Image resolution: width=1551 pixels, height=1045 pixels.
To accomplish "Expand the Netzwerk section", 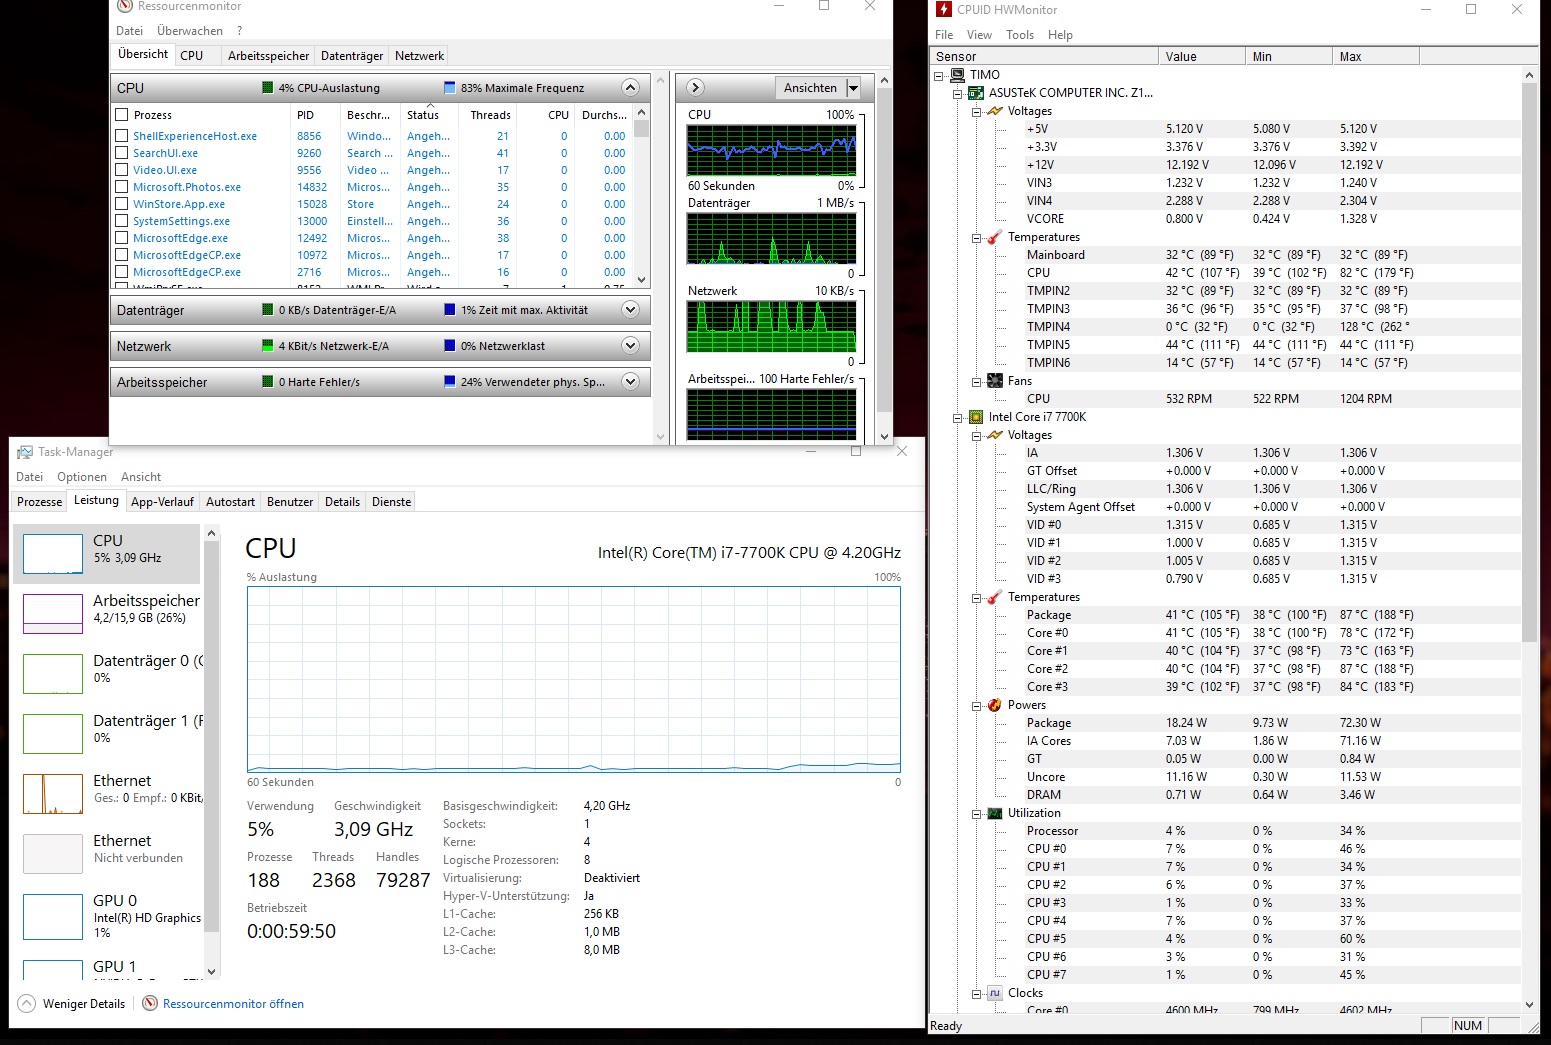I will 630,346.
